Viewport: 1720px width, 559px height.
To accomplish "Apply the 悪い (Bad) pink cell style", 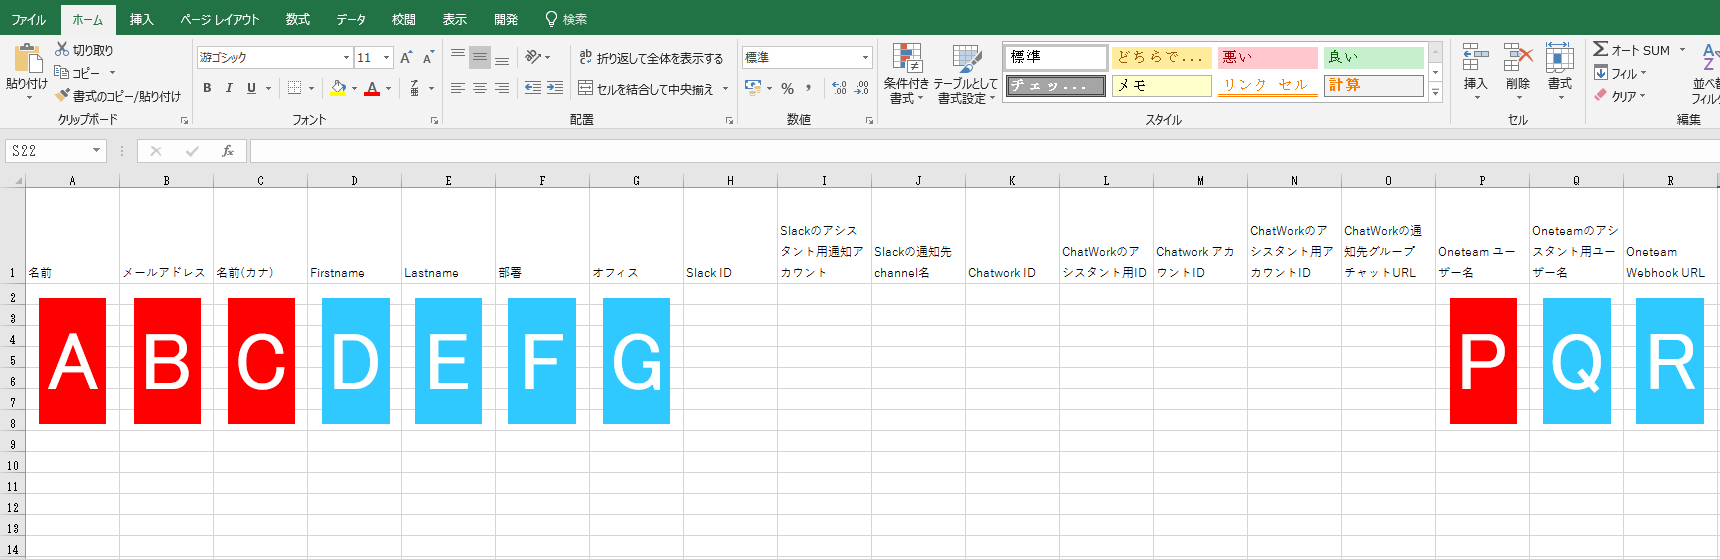I will click(x=1268, y=57).
